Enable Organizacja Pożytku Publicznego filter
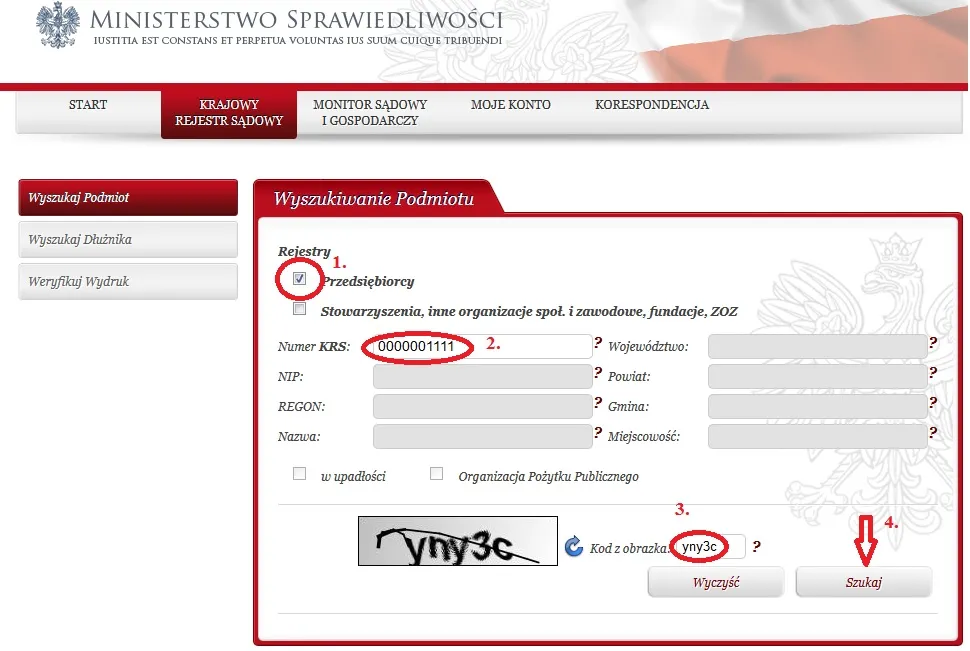The height and width of the screenshot is (651, 970). pos(436,473)
